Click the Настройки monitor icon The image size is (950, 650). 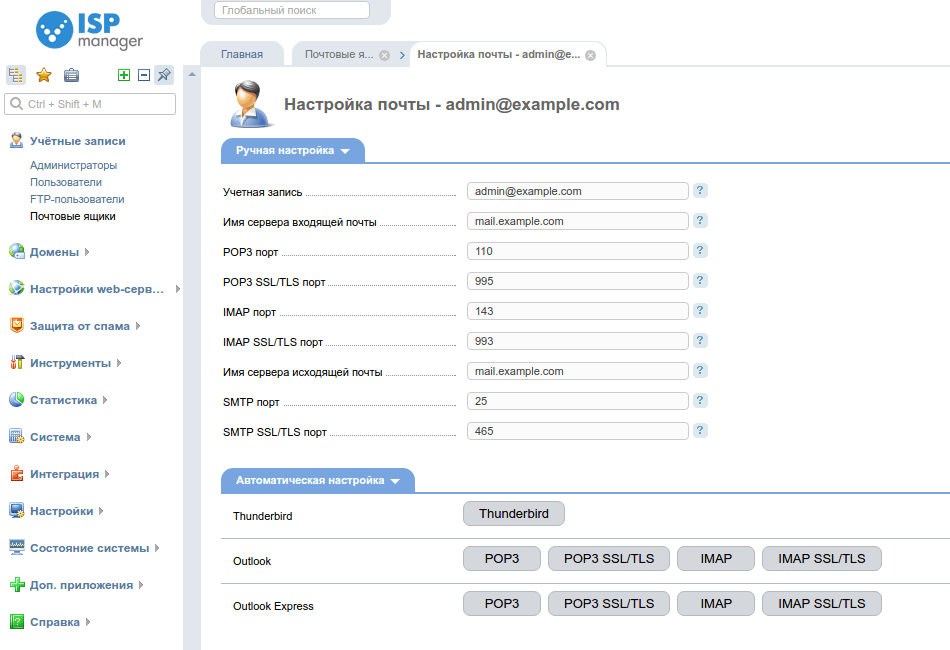point(16,510)
